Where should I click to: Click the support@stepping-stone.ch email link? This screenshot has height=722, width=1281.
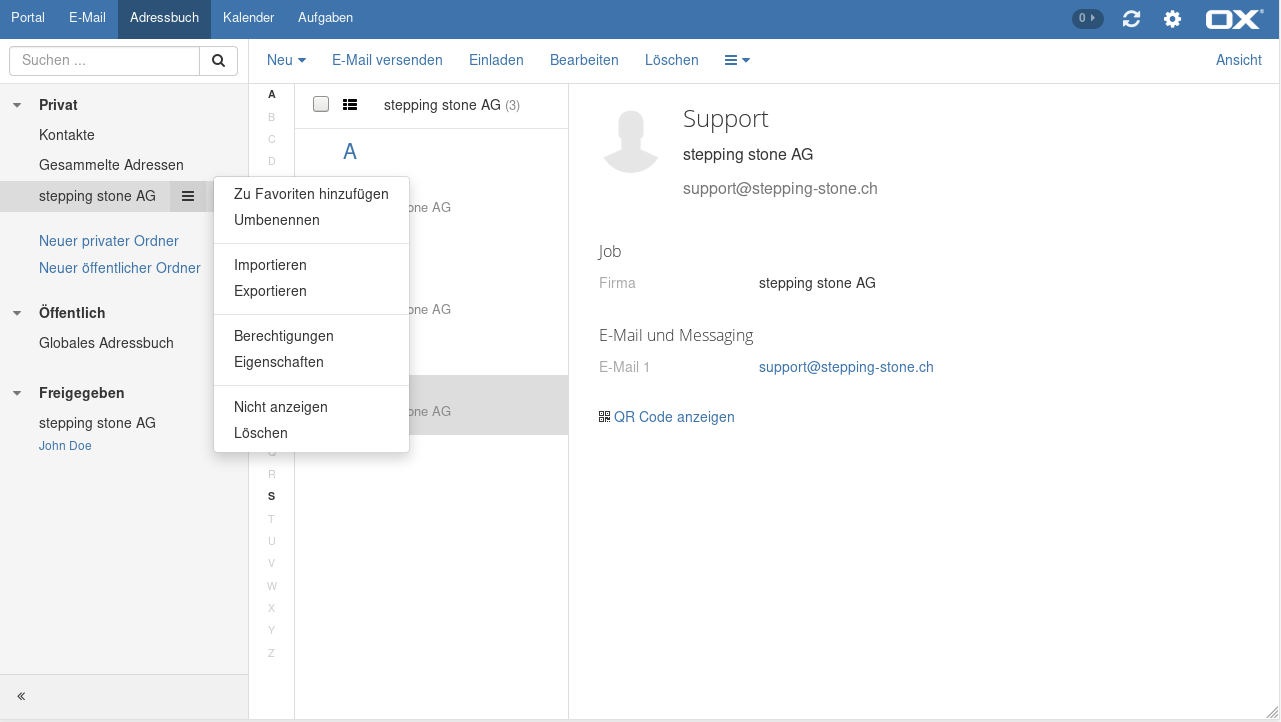(845, 367)
